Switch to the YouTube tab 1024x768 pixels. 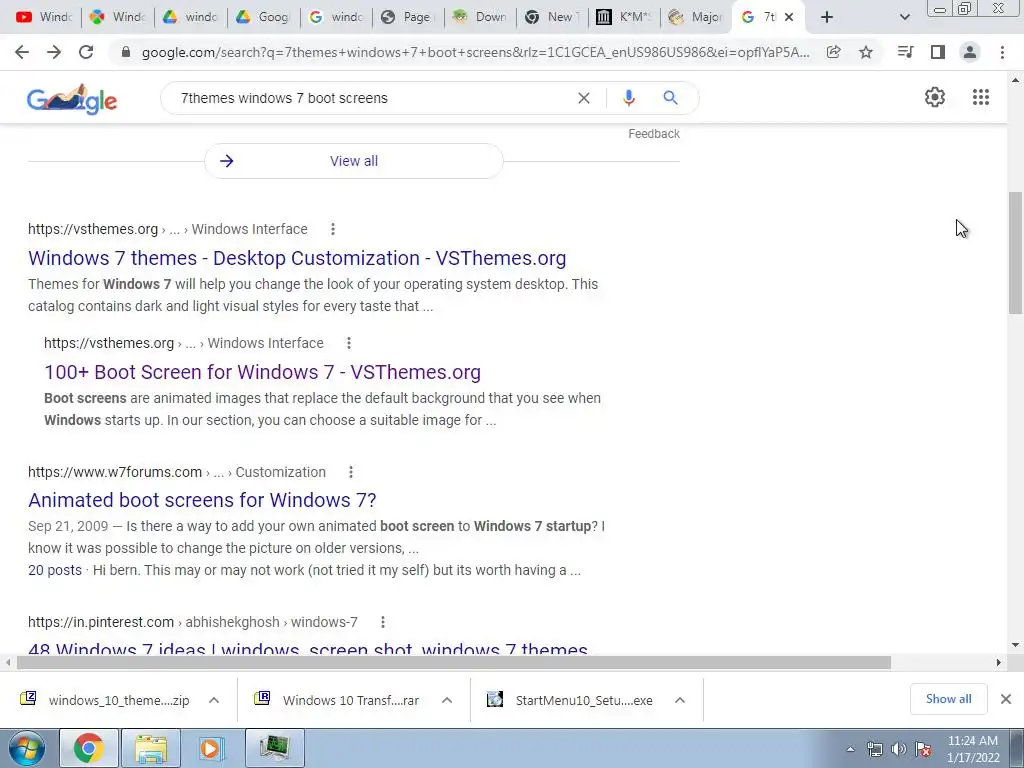(x=44, y=17)
